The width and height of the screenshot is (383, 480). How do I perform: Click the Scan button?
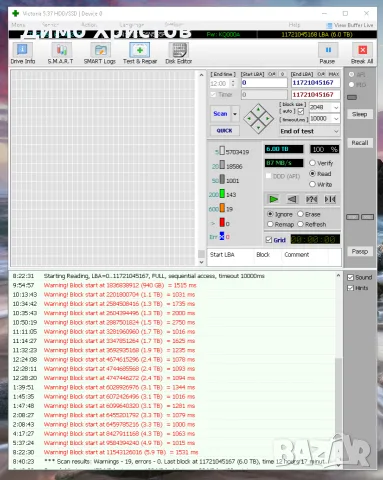[220, 114]
